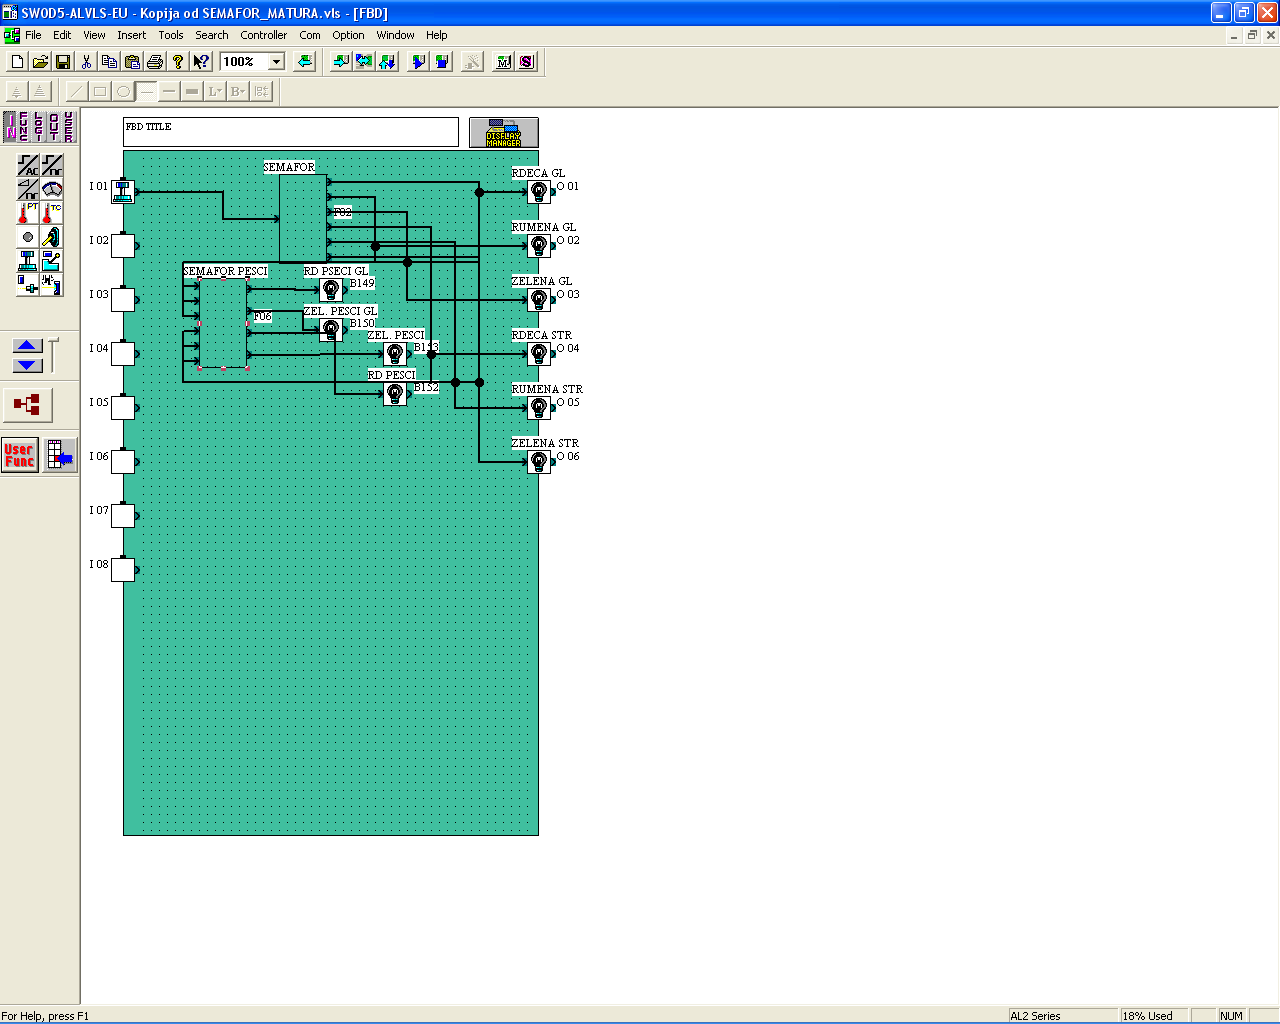Click the blue down arrow palette button
1280x1024 pixels.
27,365
